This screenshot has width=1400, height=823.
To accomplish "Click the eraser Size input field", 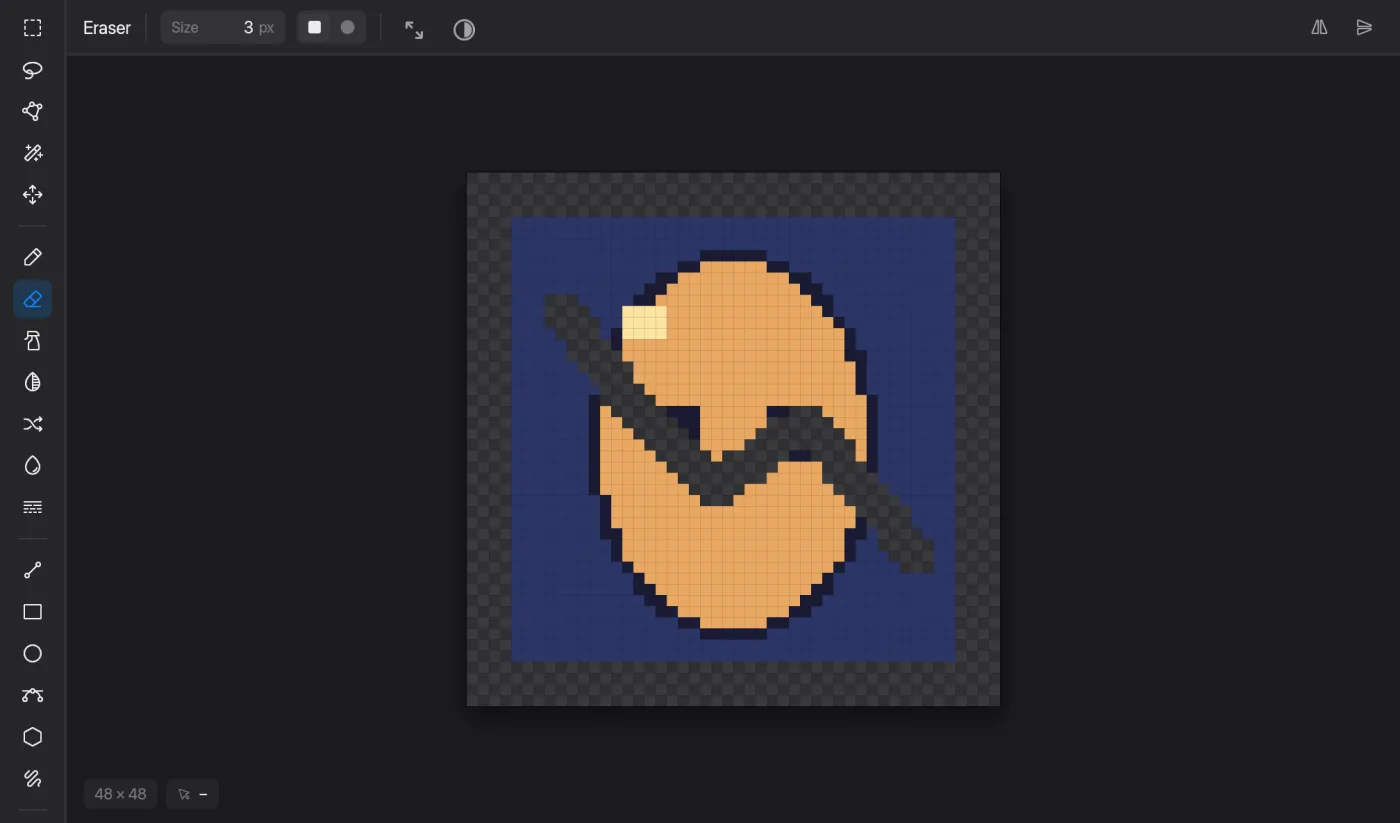I will [x=223, y=28].
